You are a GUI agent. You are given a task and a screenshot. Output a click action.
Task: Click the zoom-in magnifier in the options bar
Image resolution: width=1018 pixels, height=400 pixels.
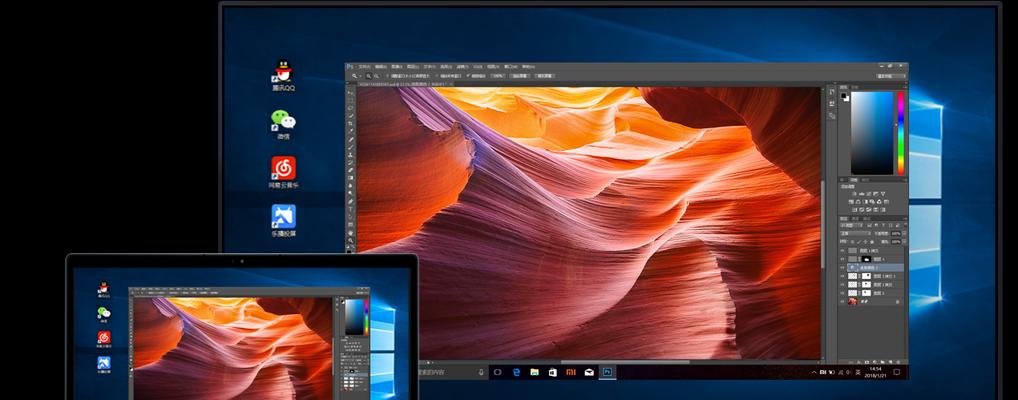[x=368, y=76]
